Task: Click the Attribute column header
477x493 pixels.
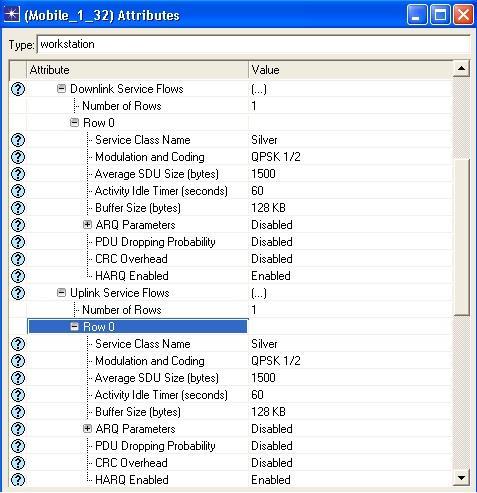Action: [x=137, y=70]
